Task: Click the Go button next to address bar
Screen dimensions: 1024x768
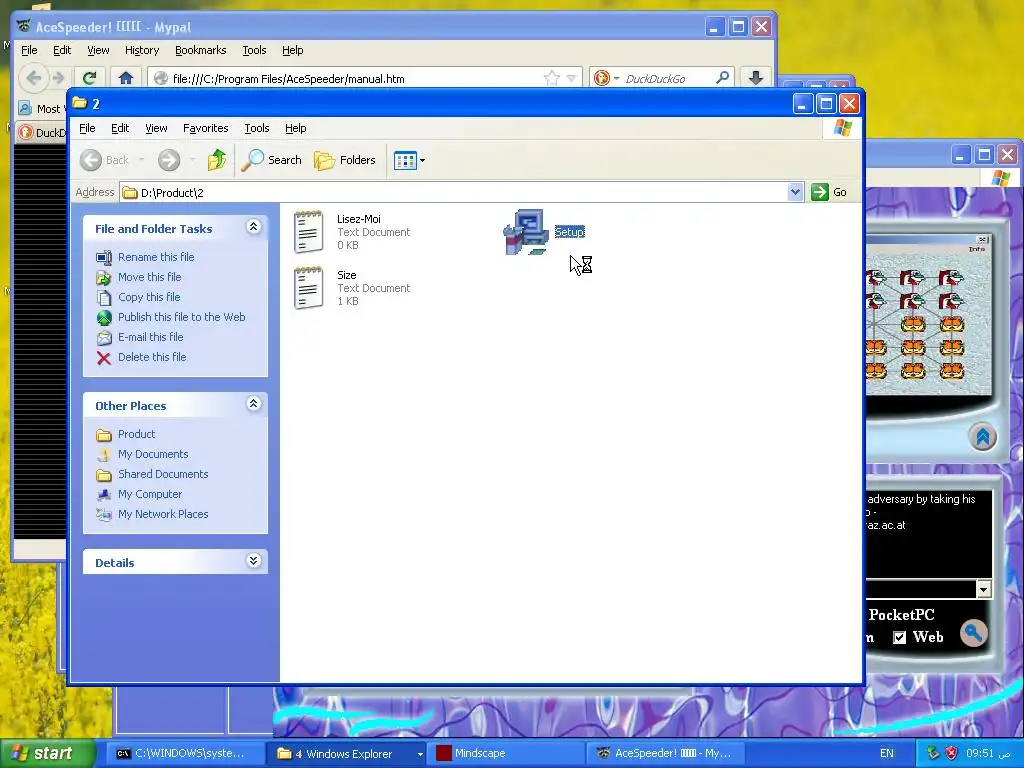Action: click(829, 192)
